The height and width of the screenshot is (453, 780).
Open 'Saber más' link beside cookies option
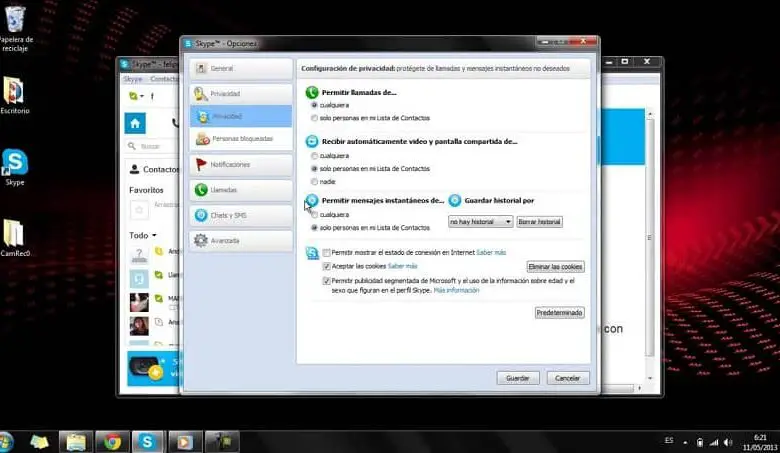pyautogui.click(x=402, y=267)
